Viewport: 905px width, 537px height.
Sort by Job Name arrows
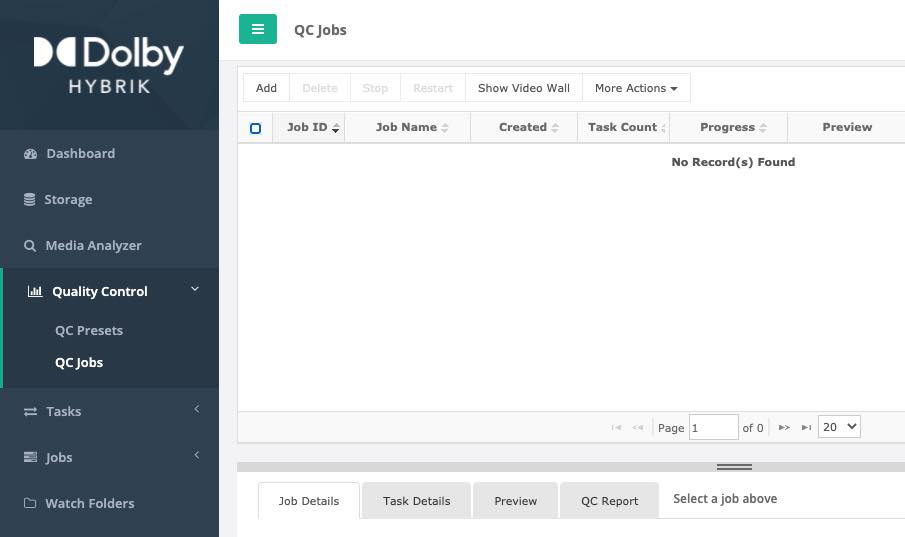[x=444, y=128]
